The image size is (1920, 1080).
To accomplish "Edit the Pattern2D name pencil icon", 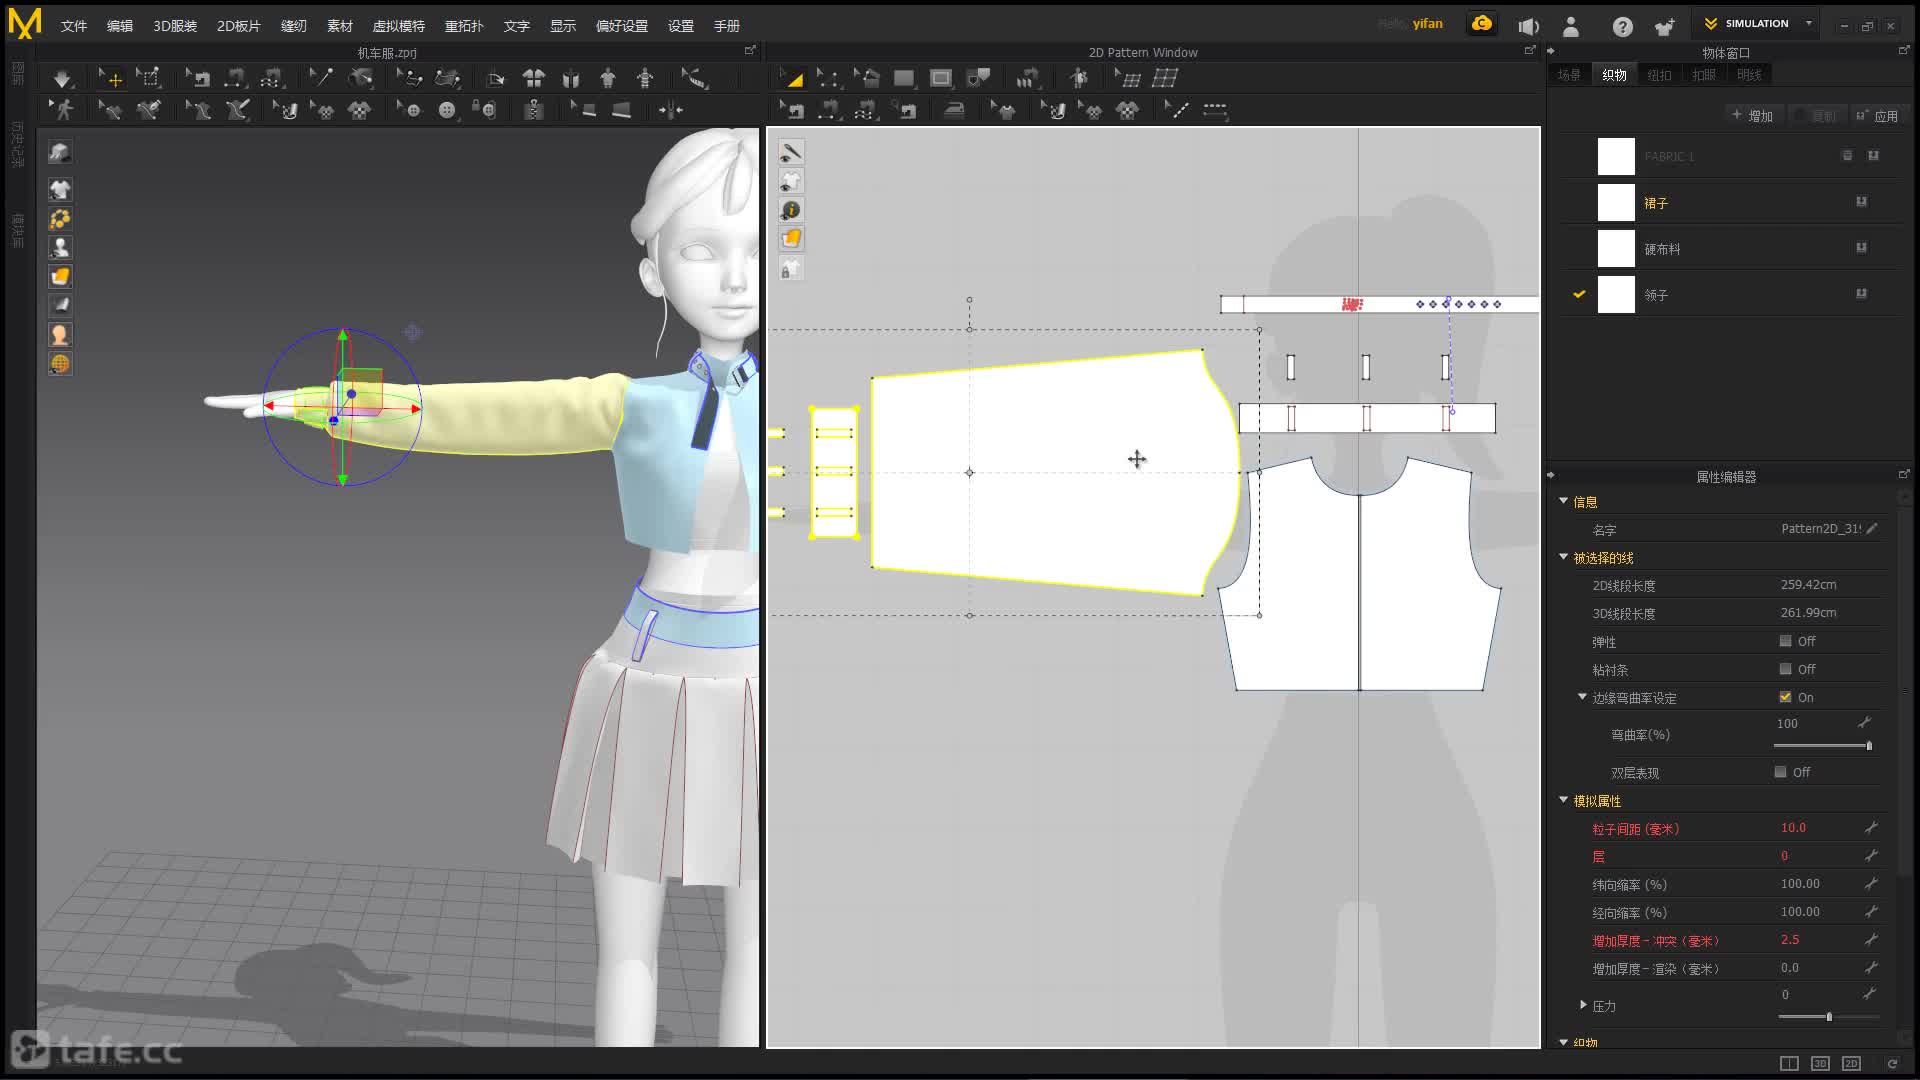I will coord(1872,528).
